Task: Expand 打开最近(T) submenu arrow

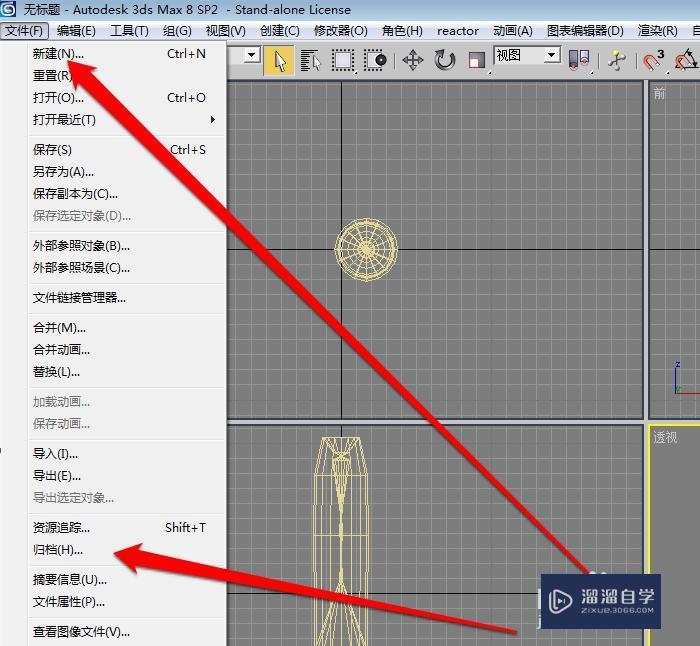Action: pyautogui.click(x=212, y=120)
